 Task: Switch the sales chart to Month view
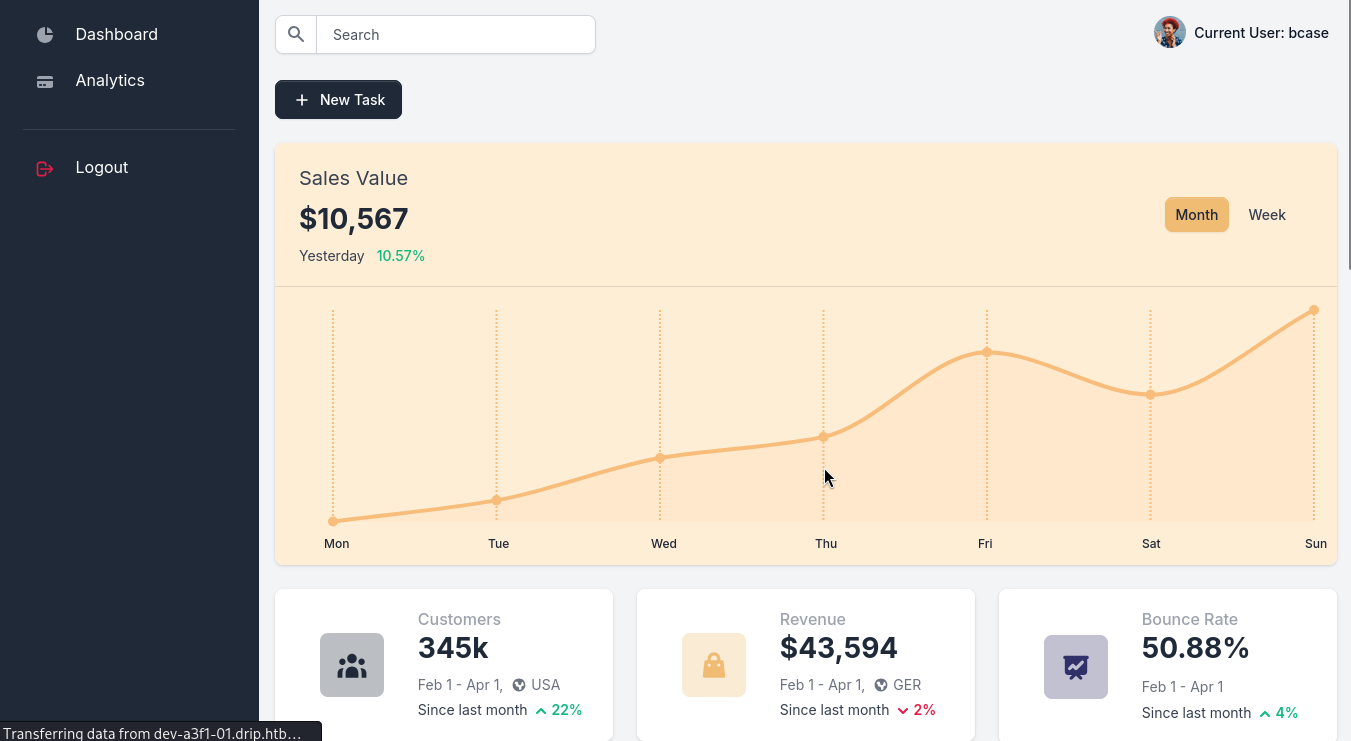1196,215
